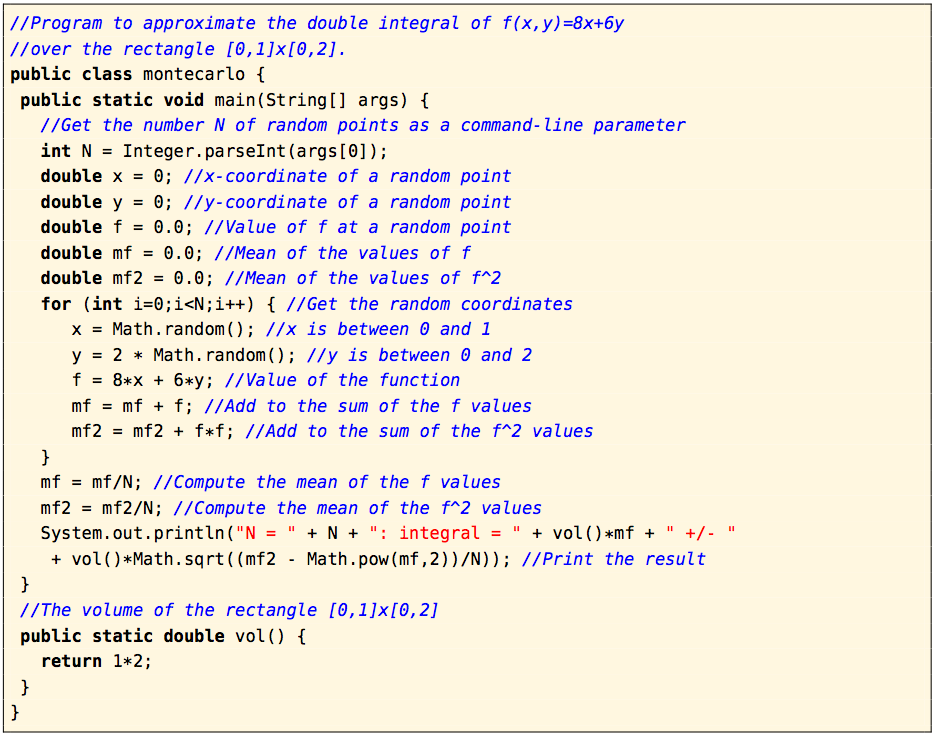This screenshot has width=934, height=736.
Task: Click the 'return 1*2;' statement
Action: [96, 661]
